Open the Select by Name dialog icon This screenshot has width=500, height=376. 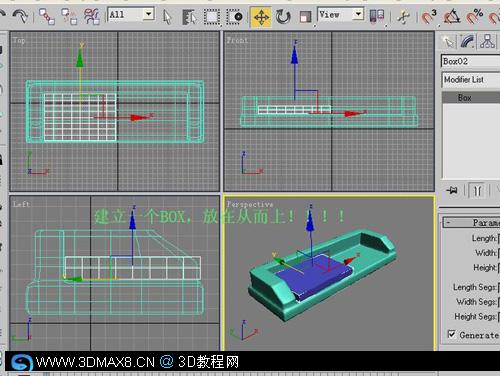pyautogui.click(x=189, y=17)
